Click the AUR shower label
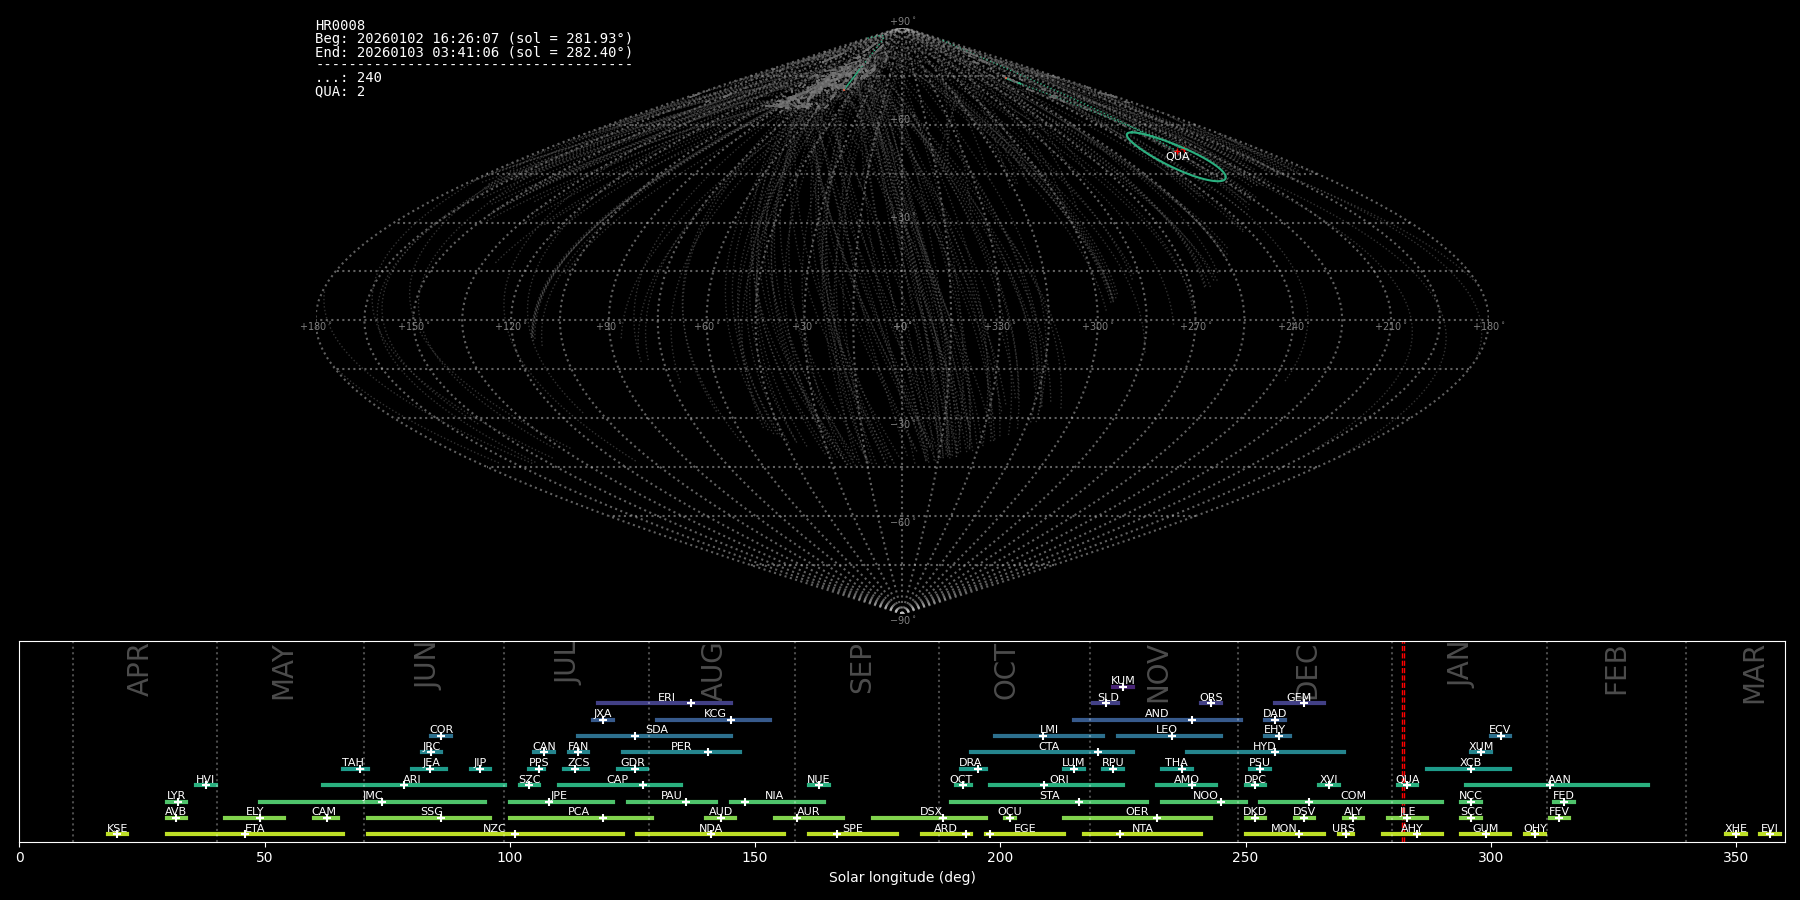 point(808,812)
